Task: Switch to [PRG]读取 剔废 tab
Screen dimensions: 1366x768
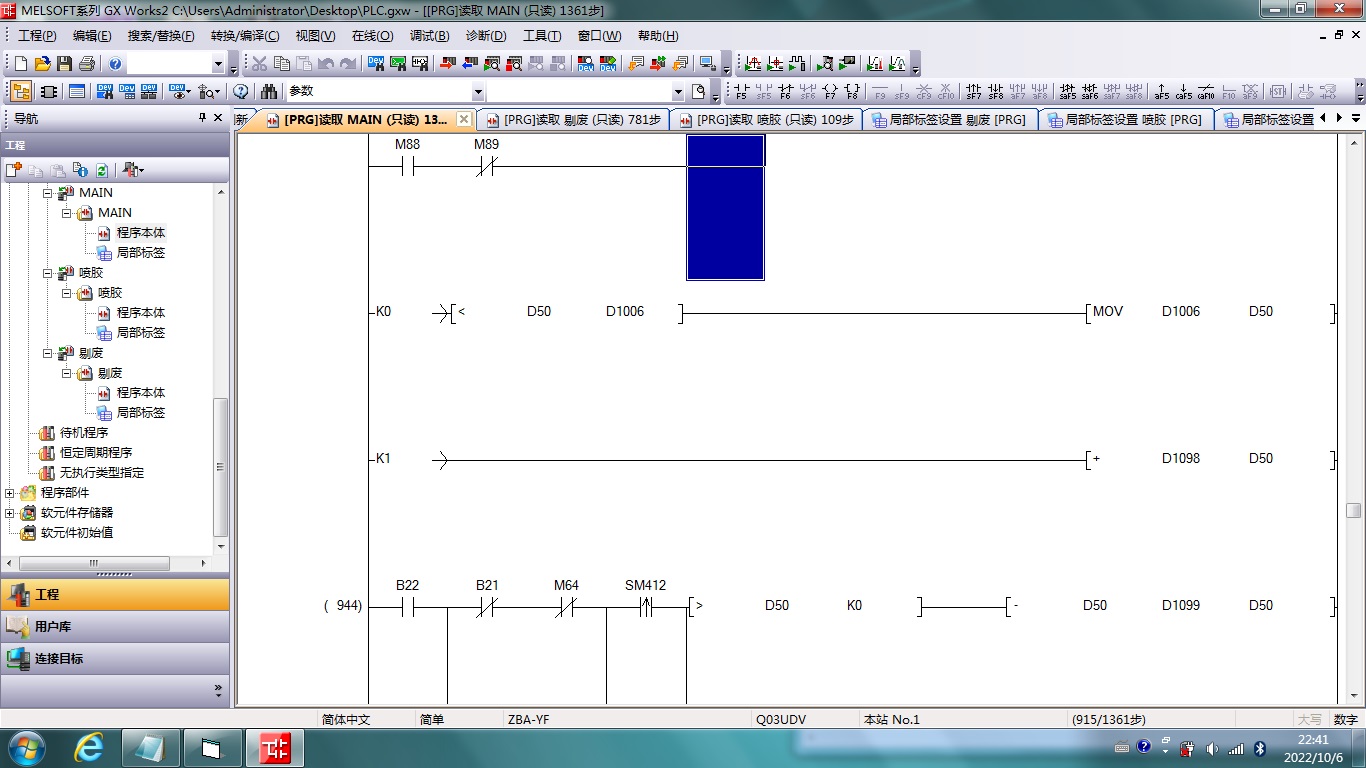Action: (x=573, y=120)
